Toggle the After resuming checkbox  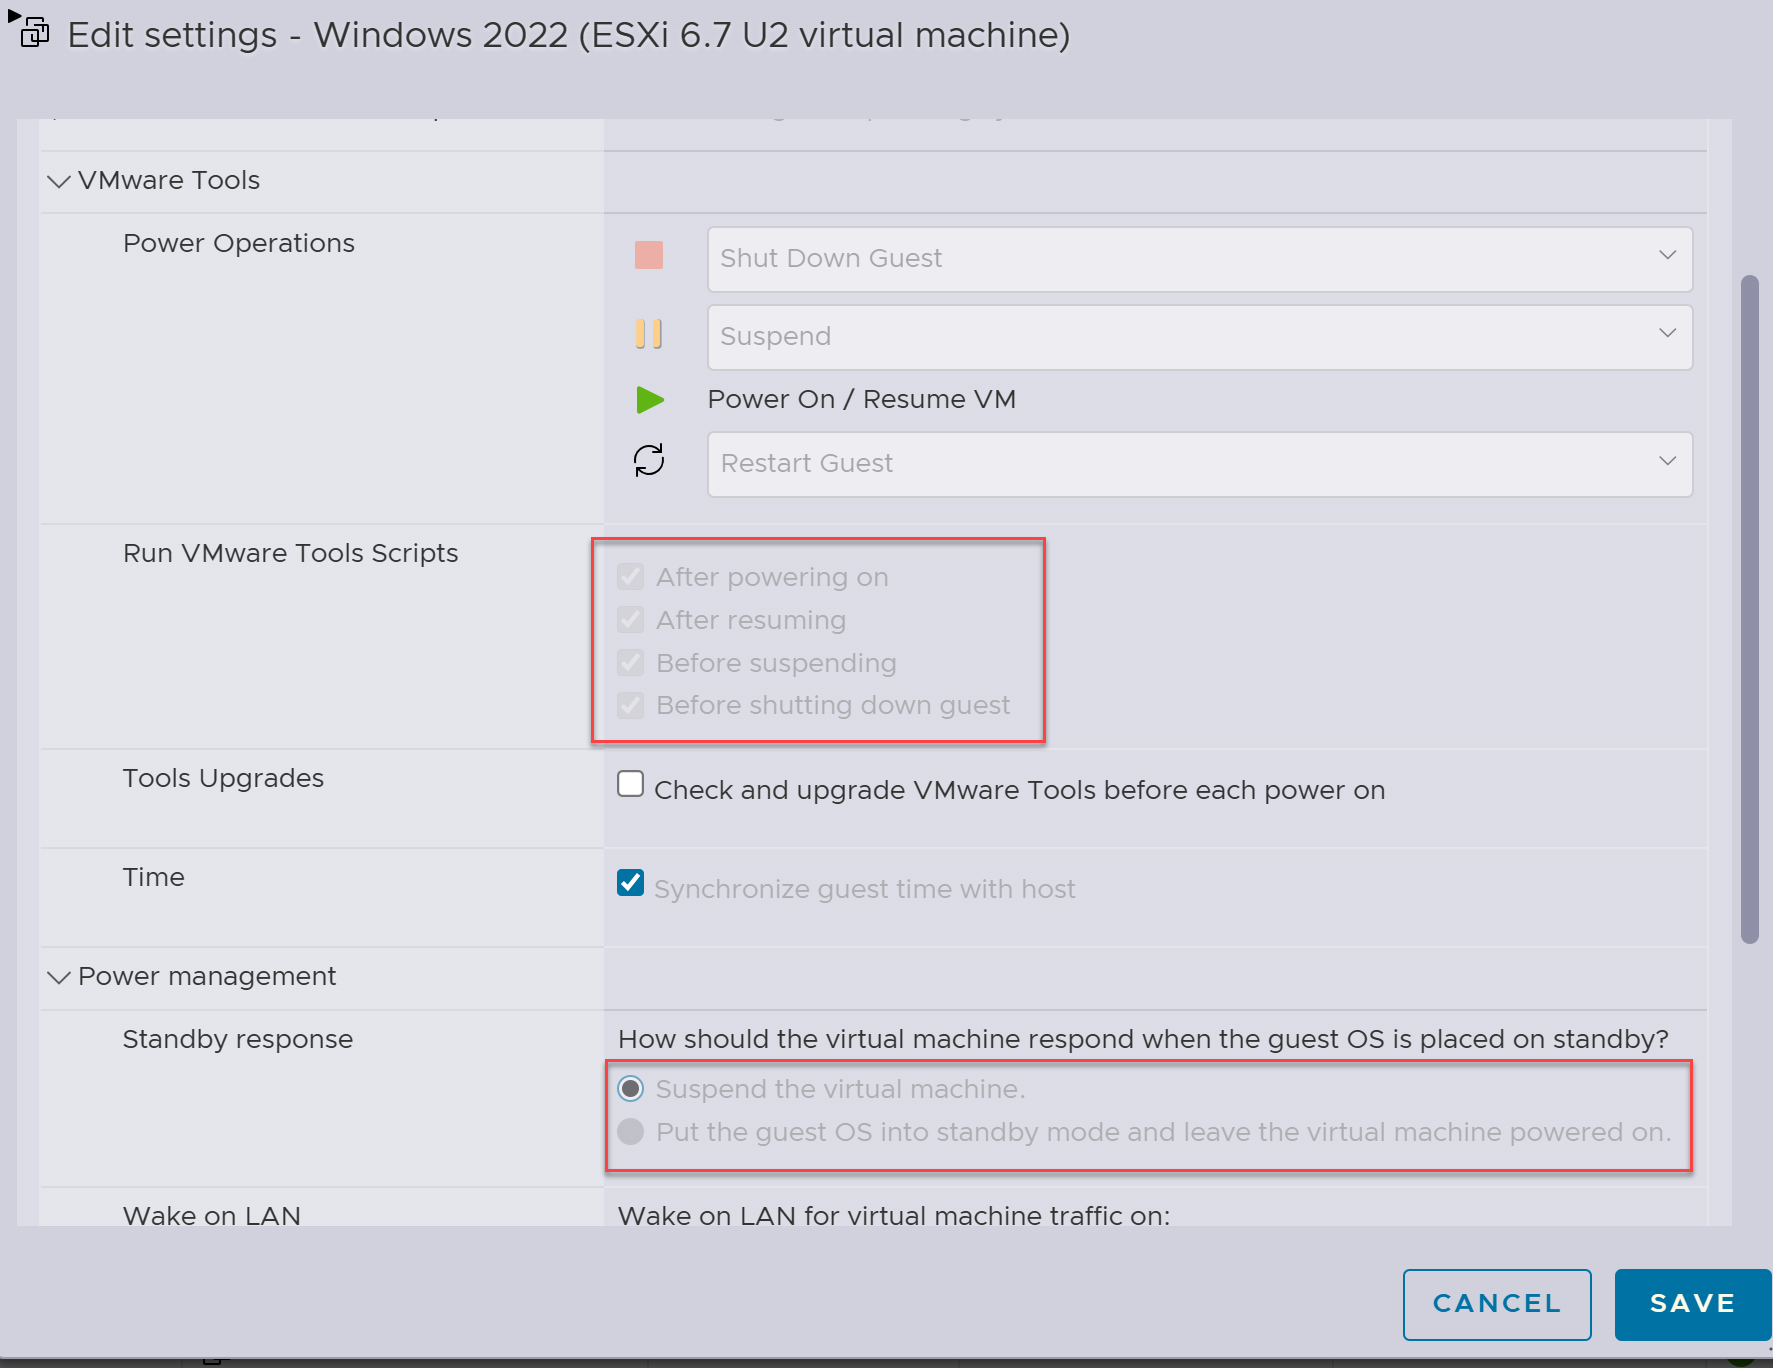coord(631,620)
